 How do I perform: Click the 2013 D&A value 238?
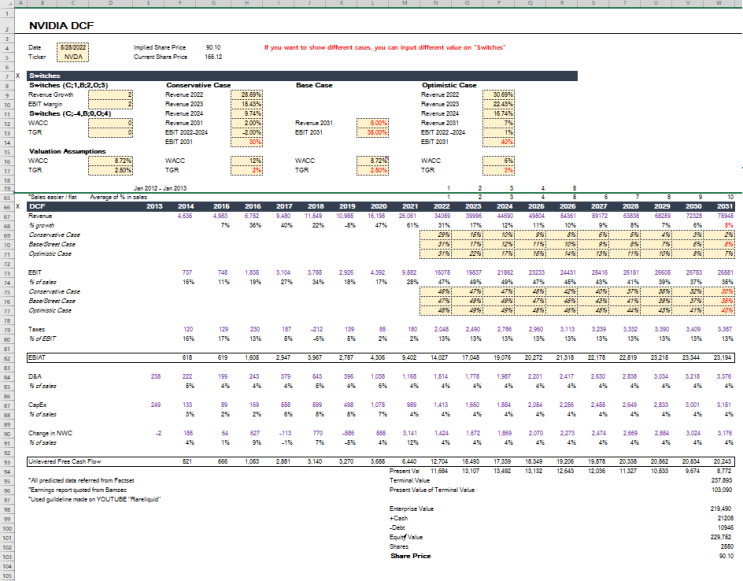coord(155,377)
